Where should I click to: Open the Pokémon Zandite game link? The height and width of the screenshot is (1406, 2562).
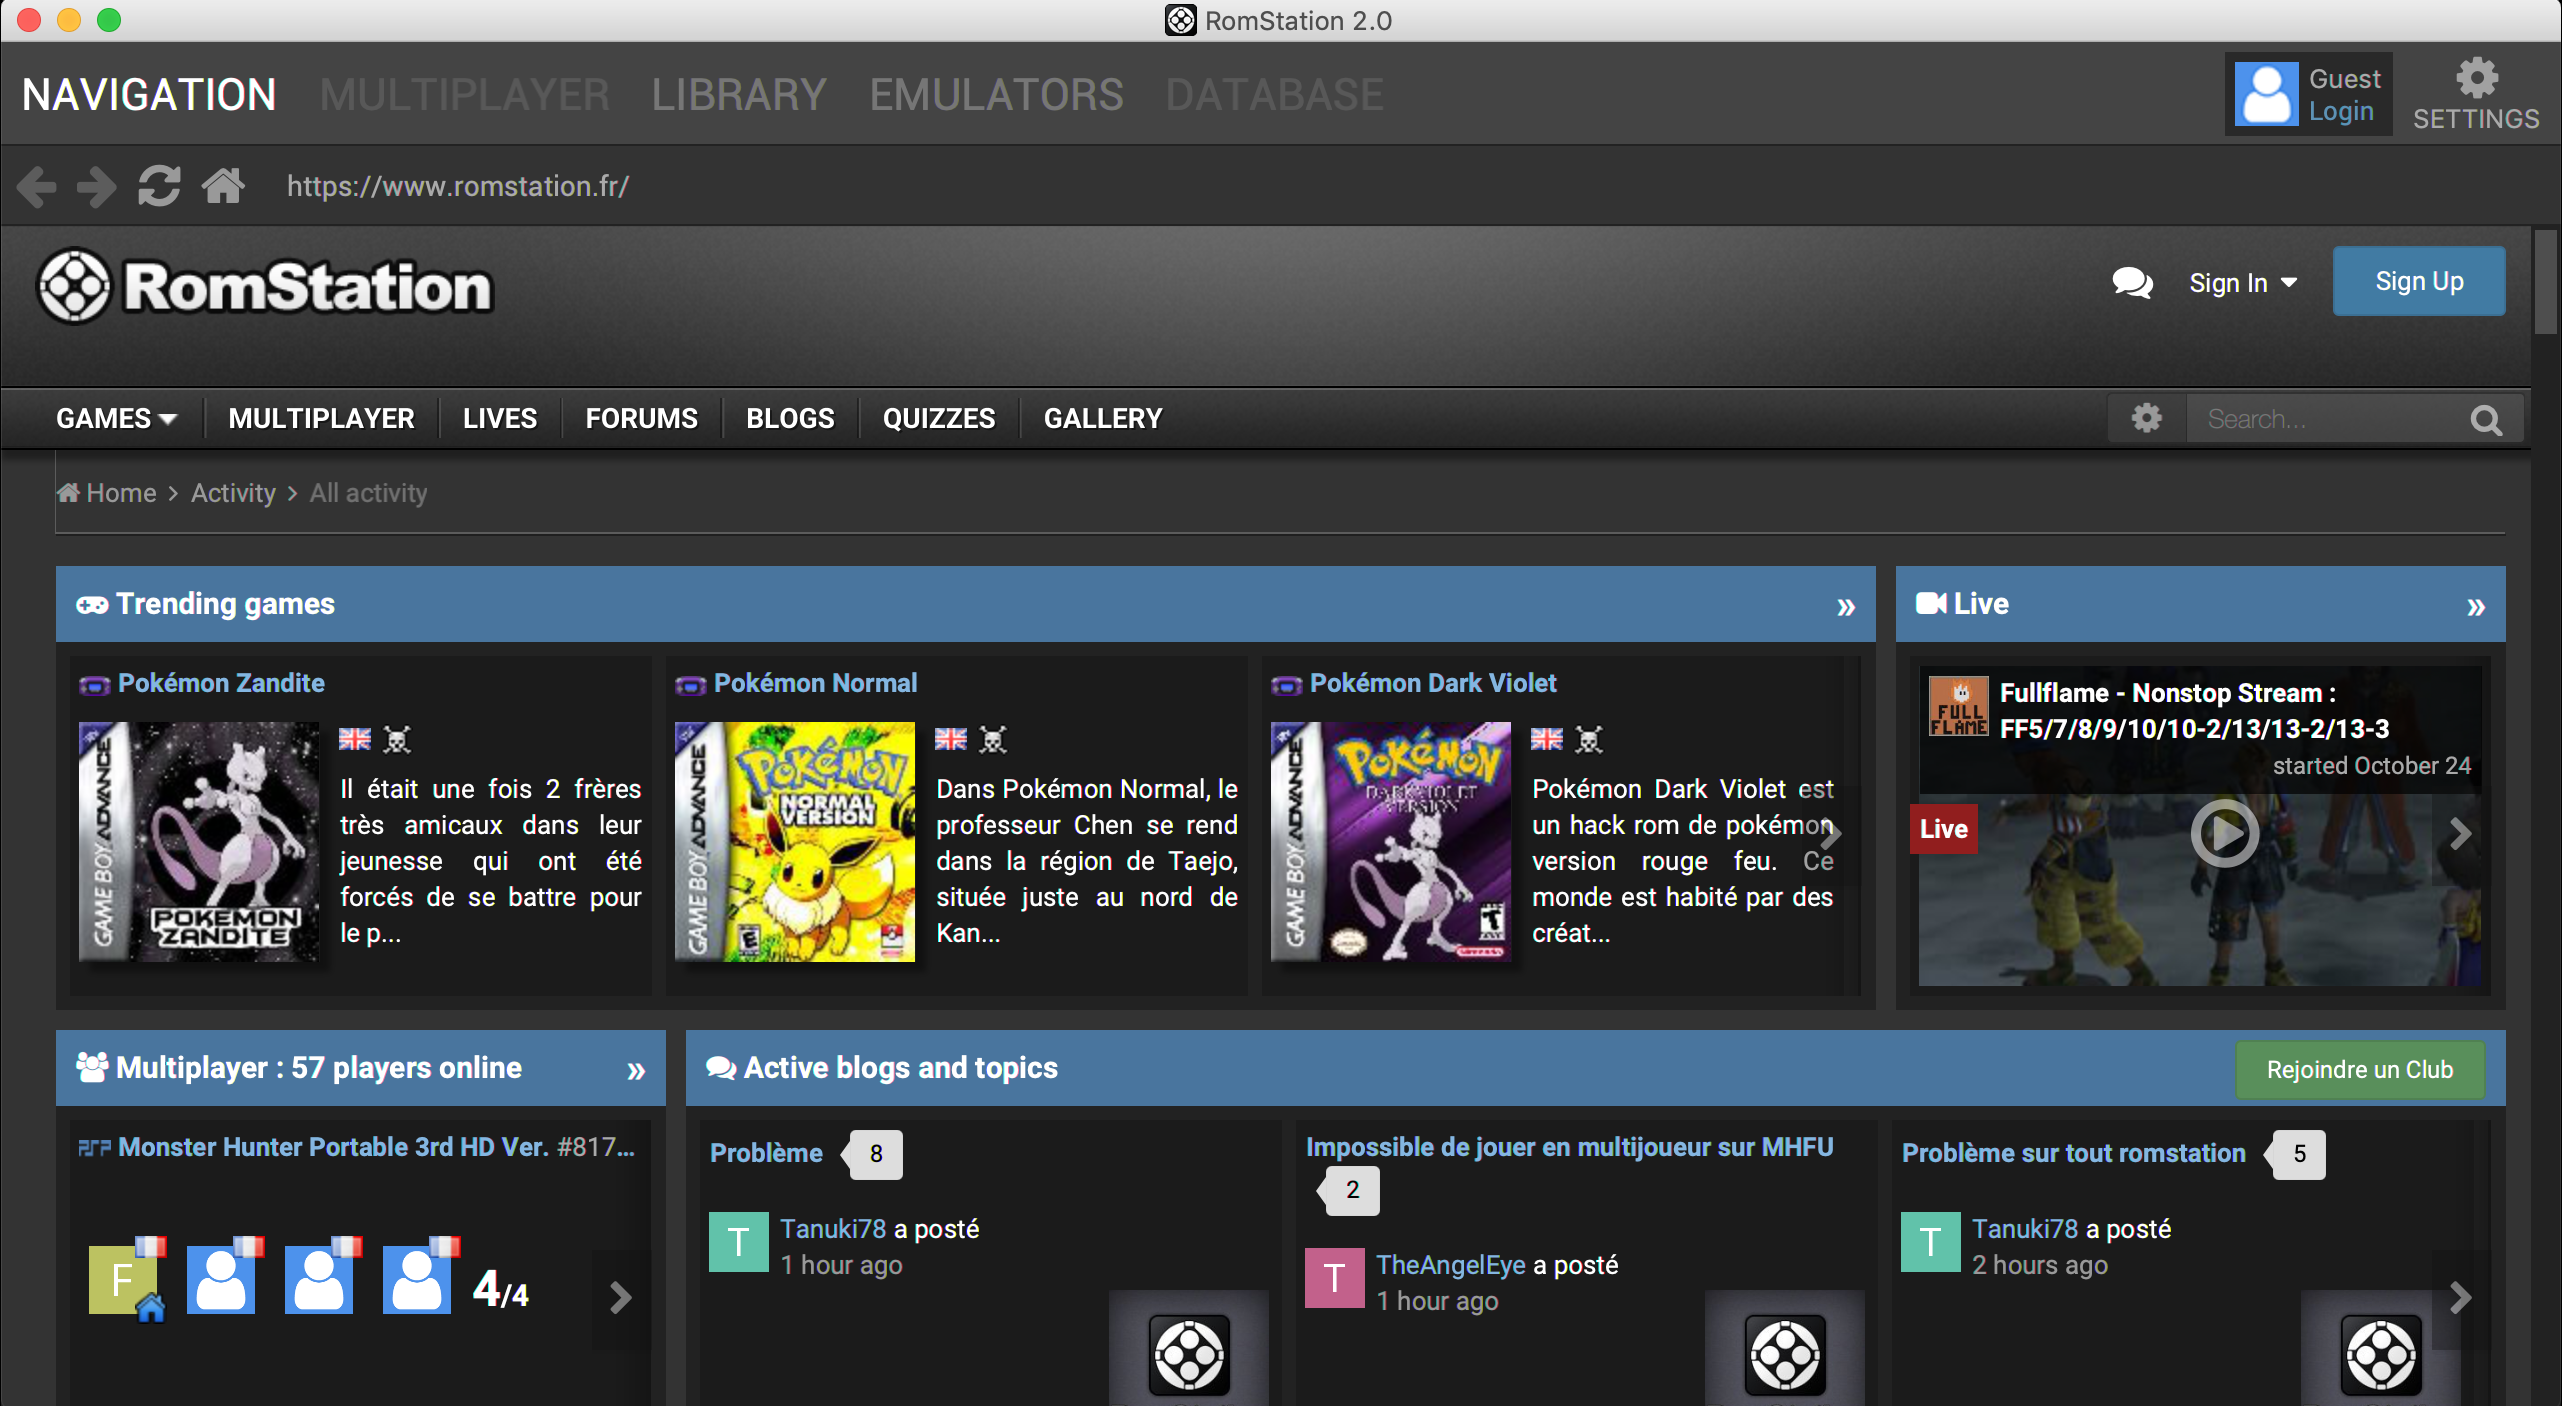(x=221, y=683)
